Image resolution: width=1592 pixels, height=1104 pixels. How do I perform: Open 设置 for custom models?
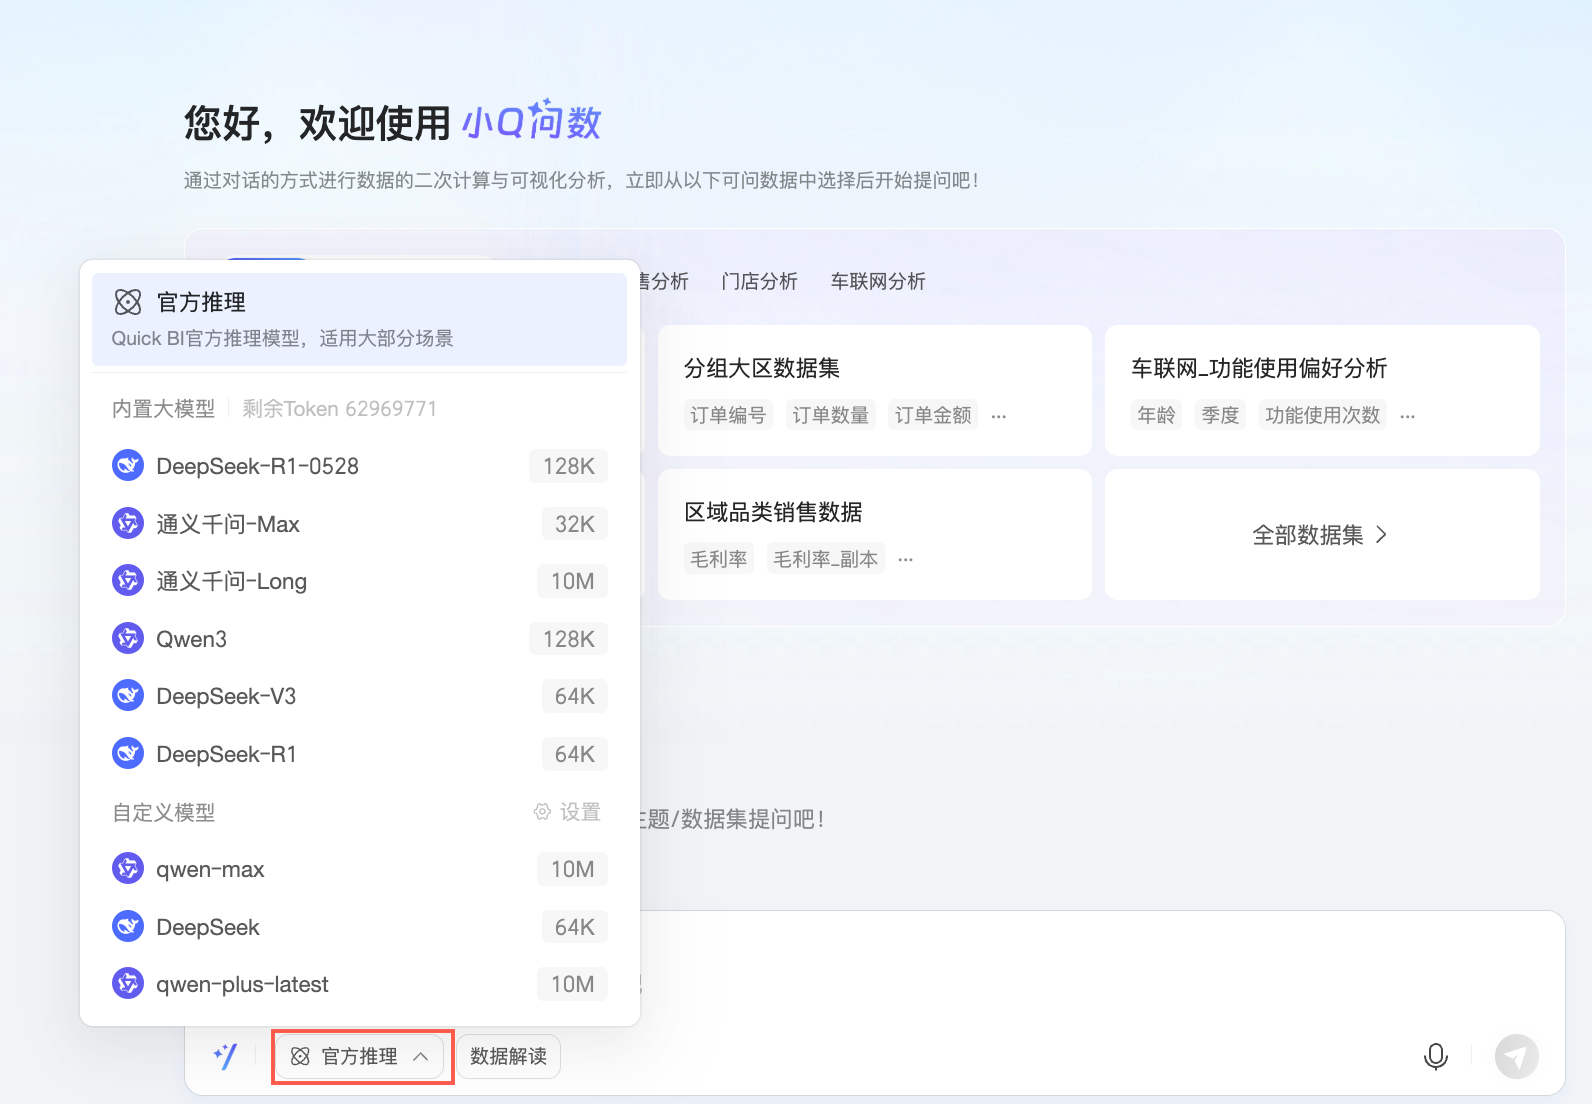[567, 812]
